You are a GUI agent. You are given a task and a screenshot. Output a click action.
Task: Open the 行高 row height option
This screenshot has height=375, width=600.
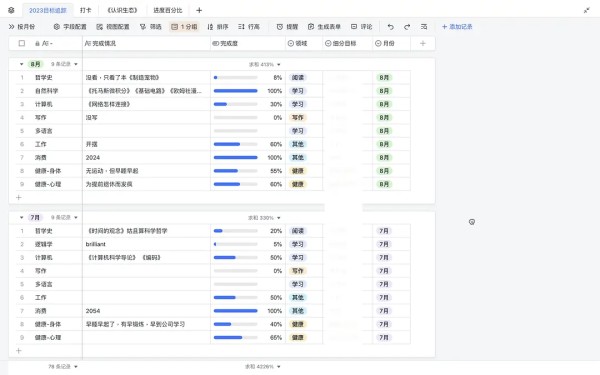[x=249, y=27]
